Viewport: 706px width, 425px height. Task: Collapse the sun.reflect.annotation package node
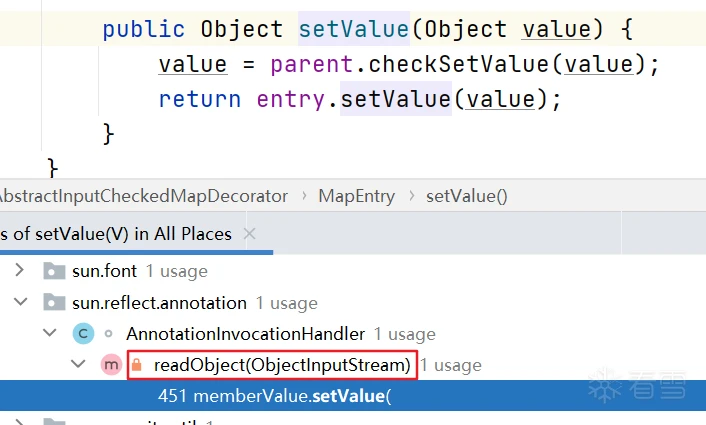18,303
